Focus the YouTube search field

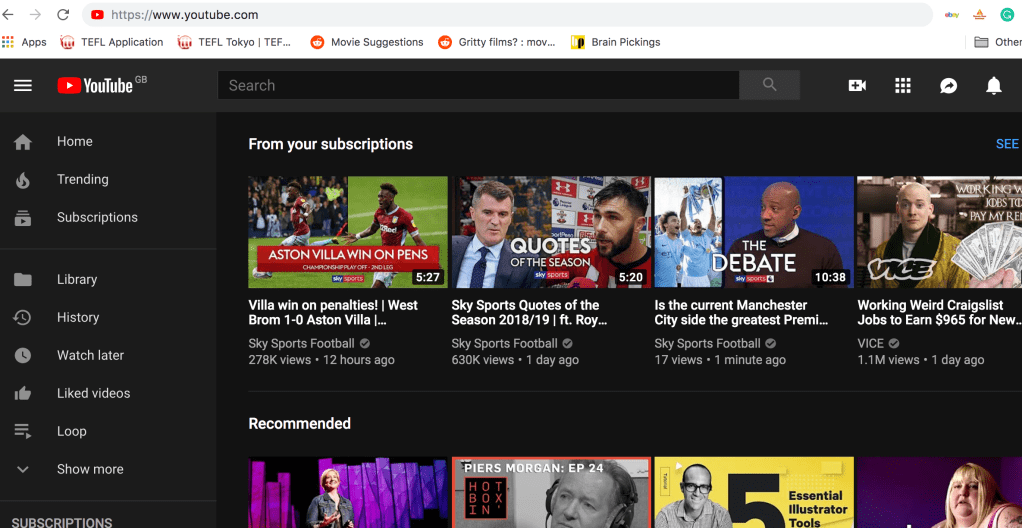pyautogui.click(x=478, y=86)
